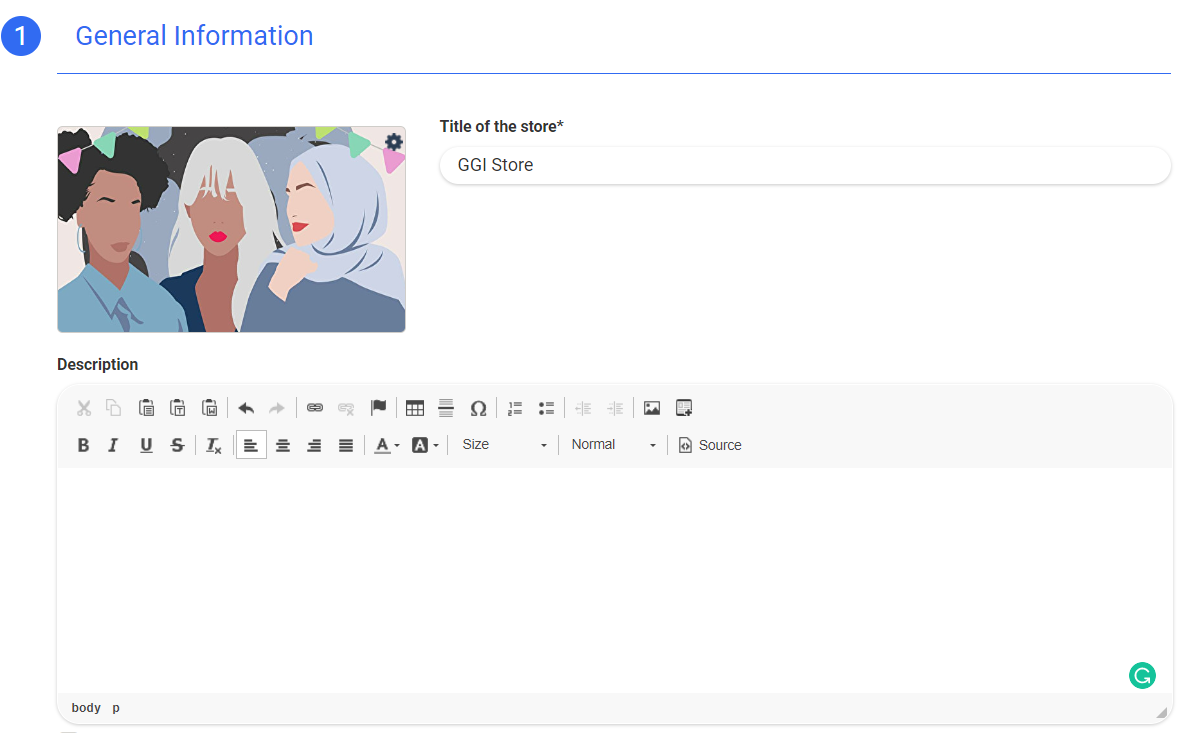Open the font Size dropdown
The width and height of the screenshot is (1180, 733).
click(505, 445)
